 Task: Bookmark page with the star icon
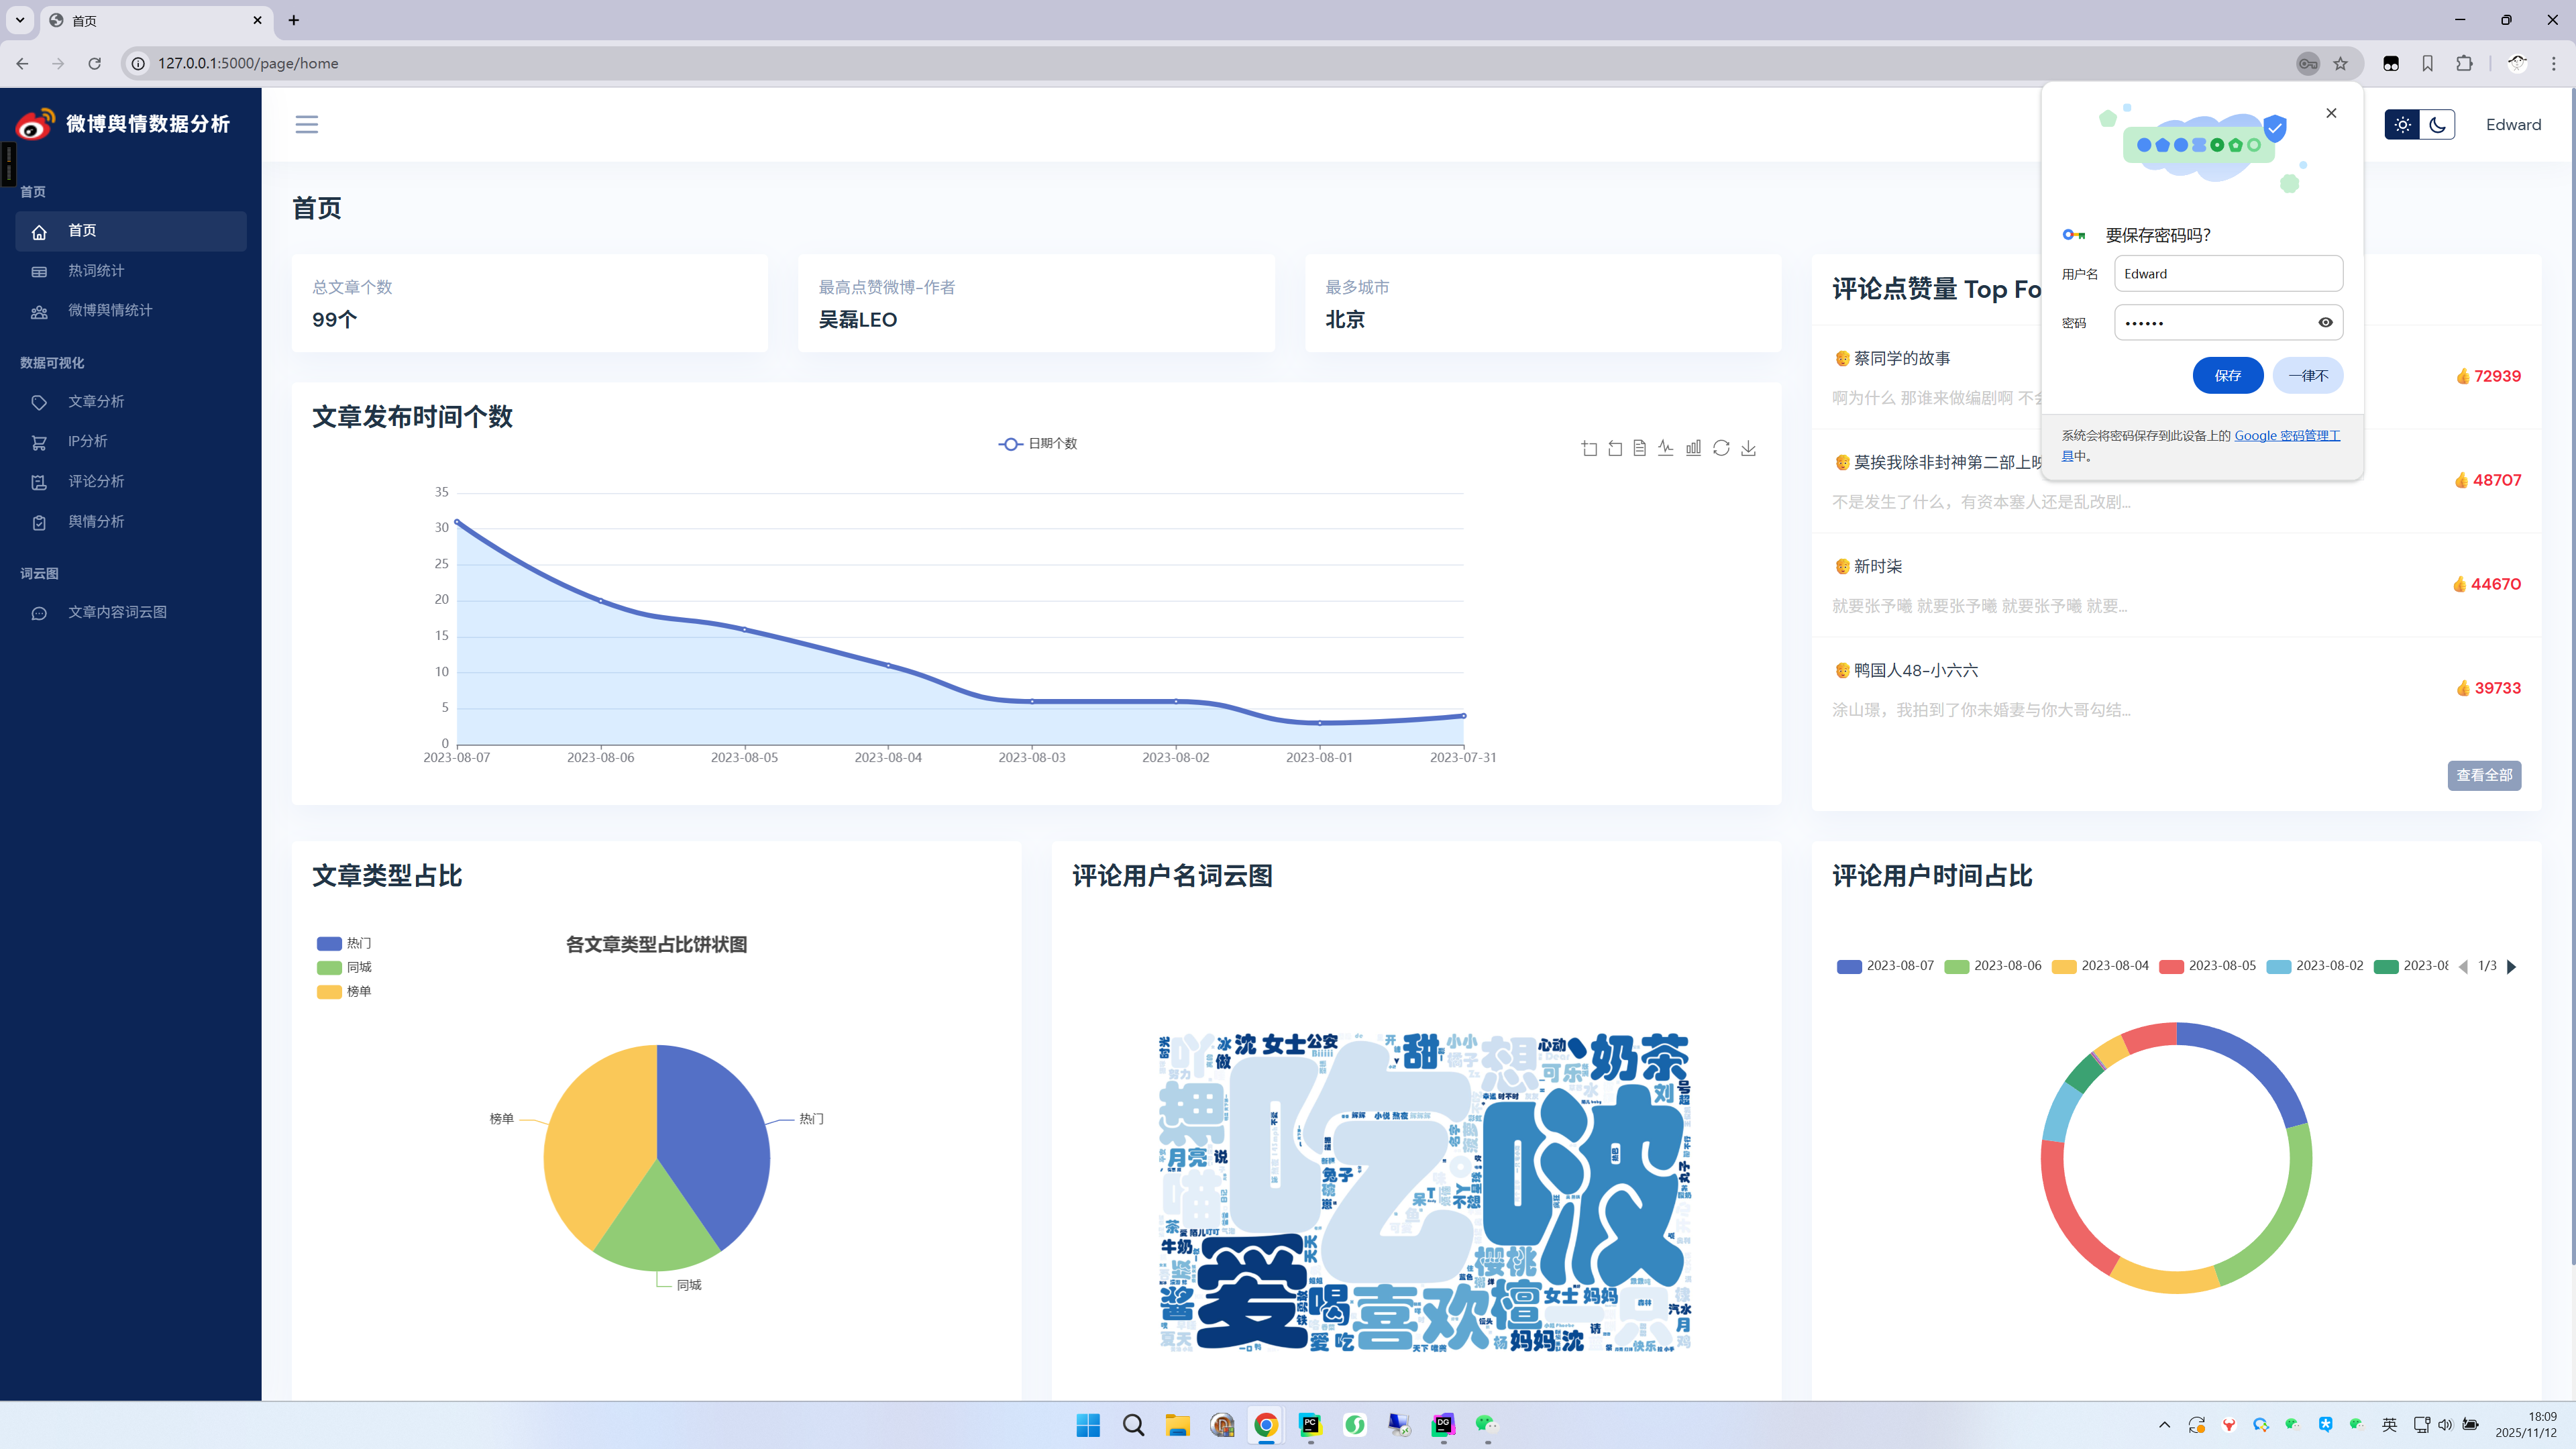(2340, 63)
